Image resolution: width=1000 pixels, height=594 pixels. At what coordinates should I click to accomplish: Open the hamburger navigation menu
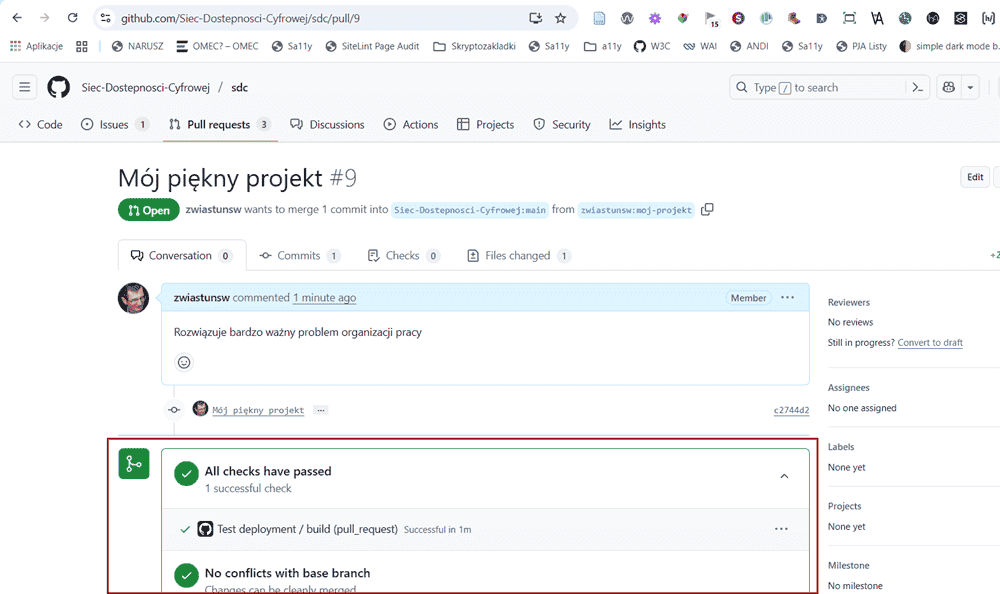pos(25,87)
